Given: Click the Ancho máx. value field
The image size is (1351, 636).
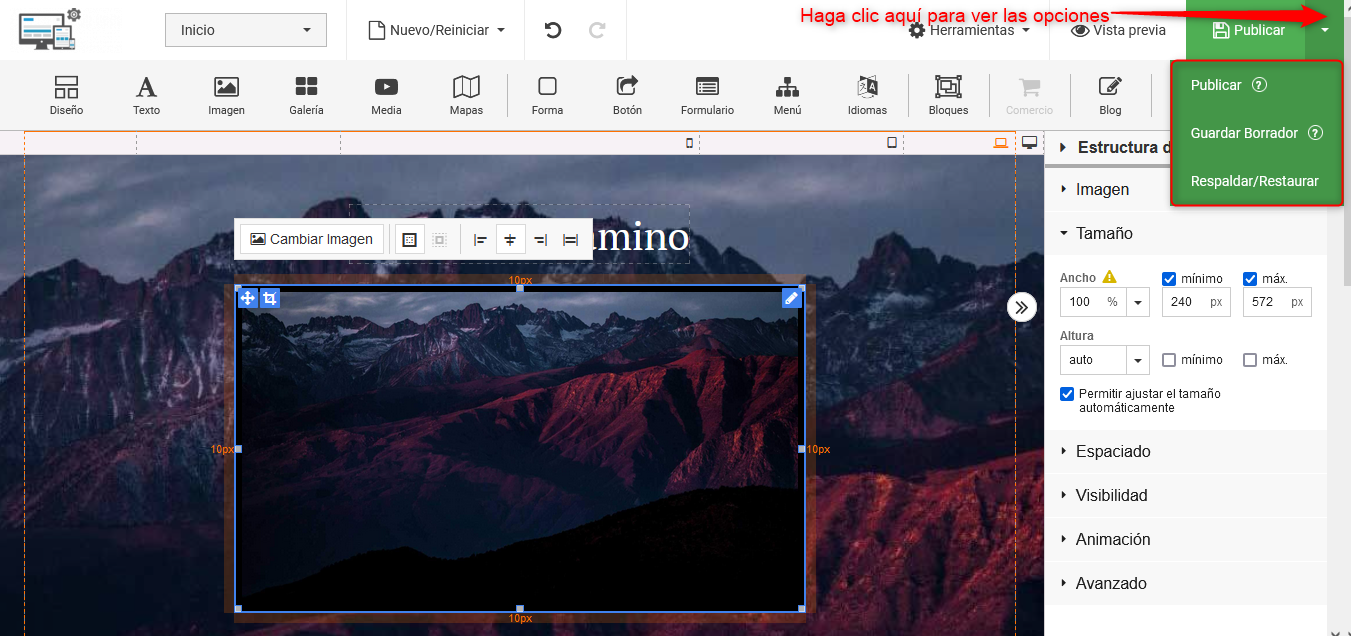Looking at the screenshot, I should 1266,302.
